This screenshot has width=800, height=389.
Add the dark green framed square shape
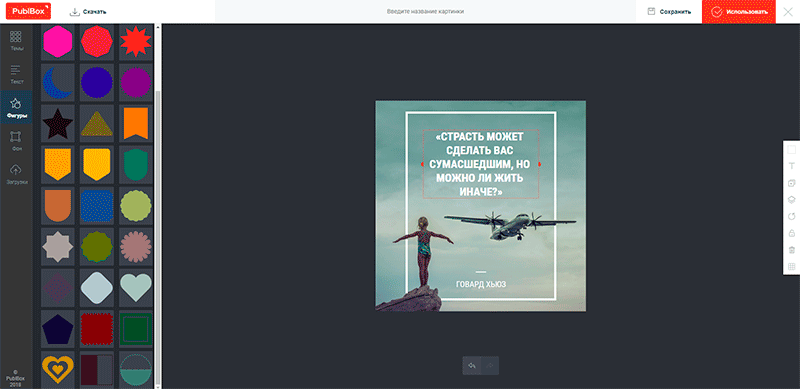[x=136, y=329]
